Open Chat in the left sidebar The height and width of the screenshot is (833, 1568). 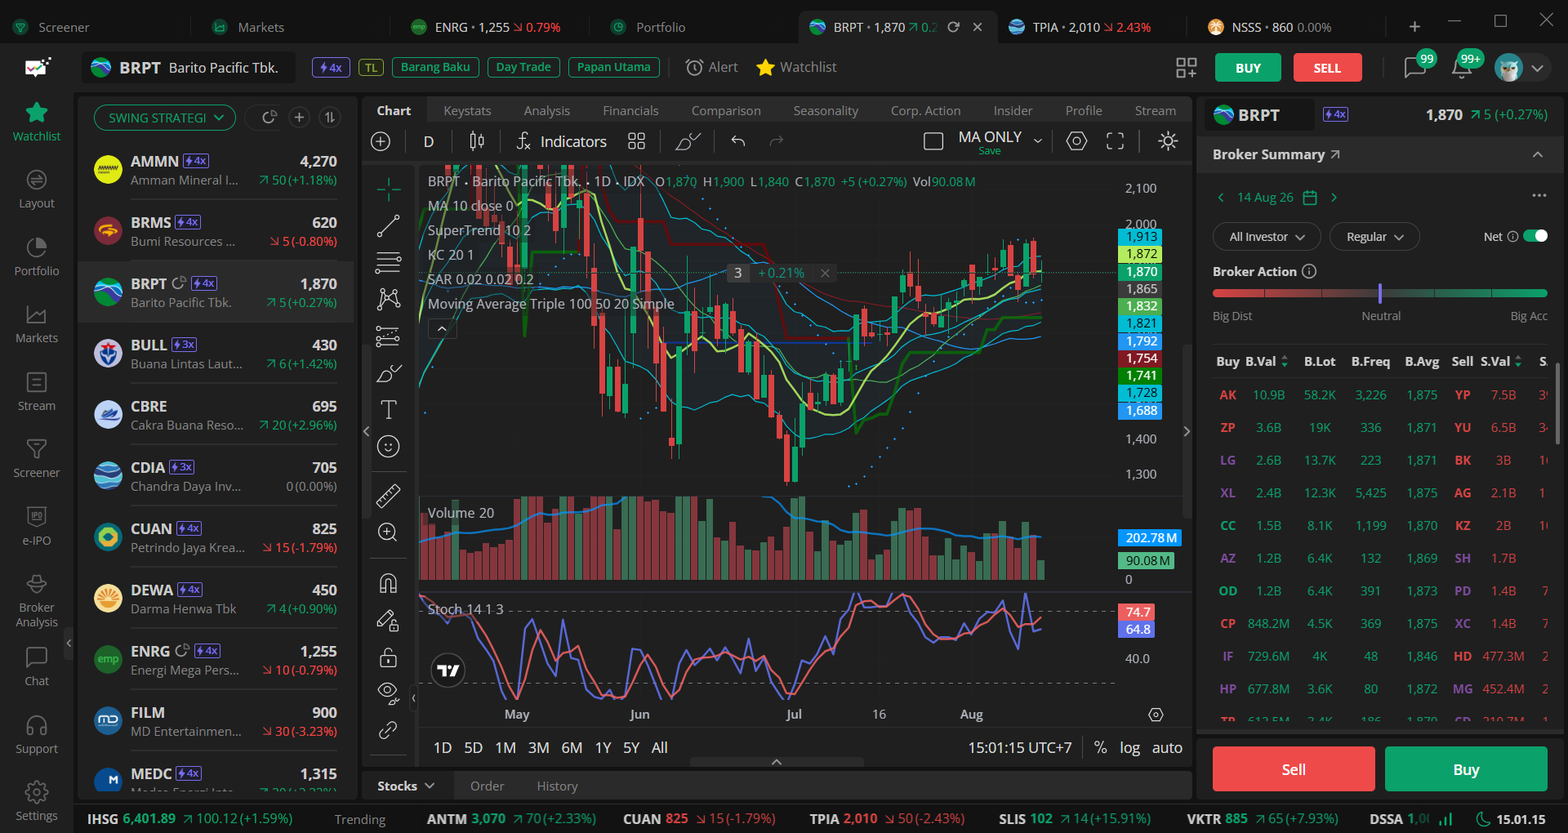[36, 666]
